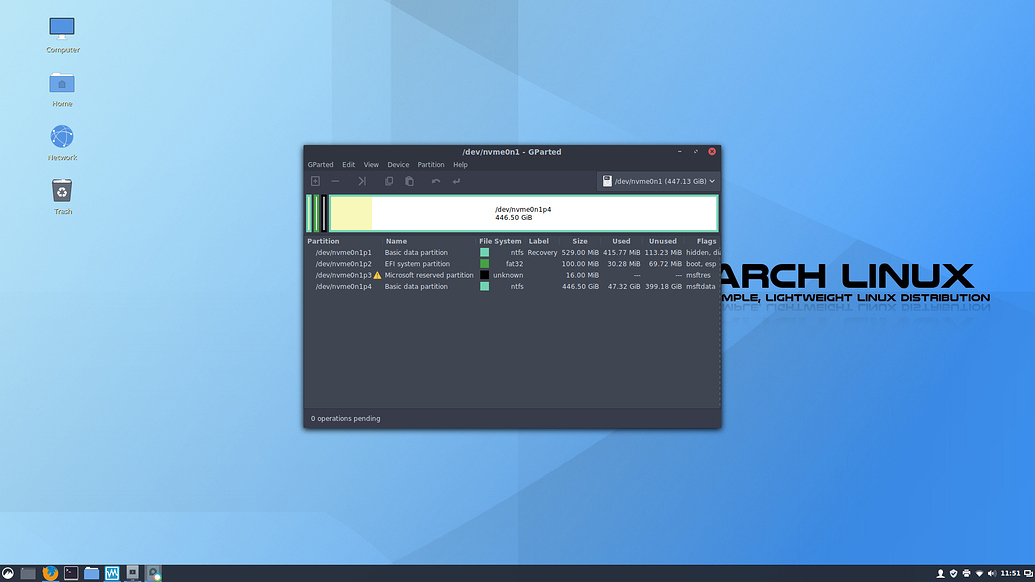1035x582 pixels.
Task: Click the 'msftdata' flags cell
Action: [701, 286]
